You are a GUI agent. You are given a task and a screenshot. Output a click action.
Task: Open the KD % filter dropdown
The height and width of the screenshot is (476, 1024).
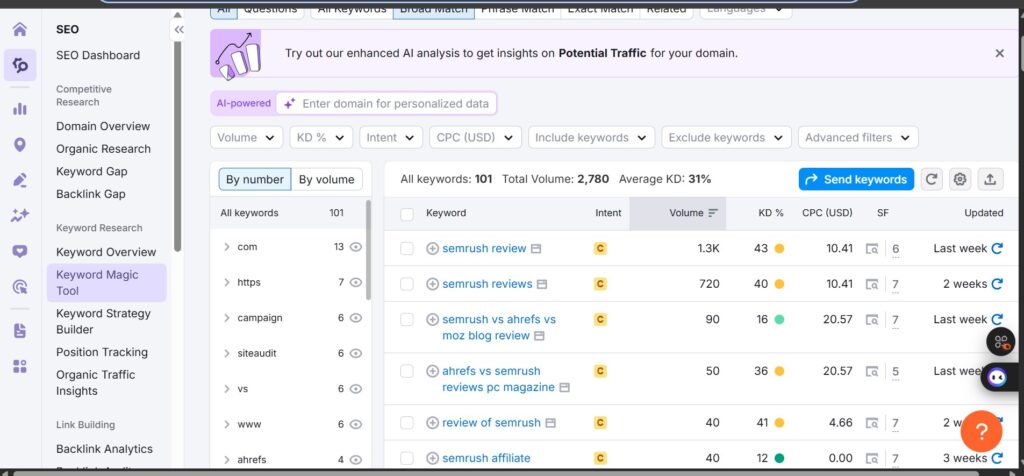(x=321, y=138)
